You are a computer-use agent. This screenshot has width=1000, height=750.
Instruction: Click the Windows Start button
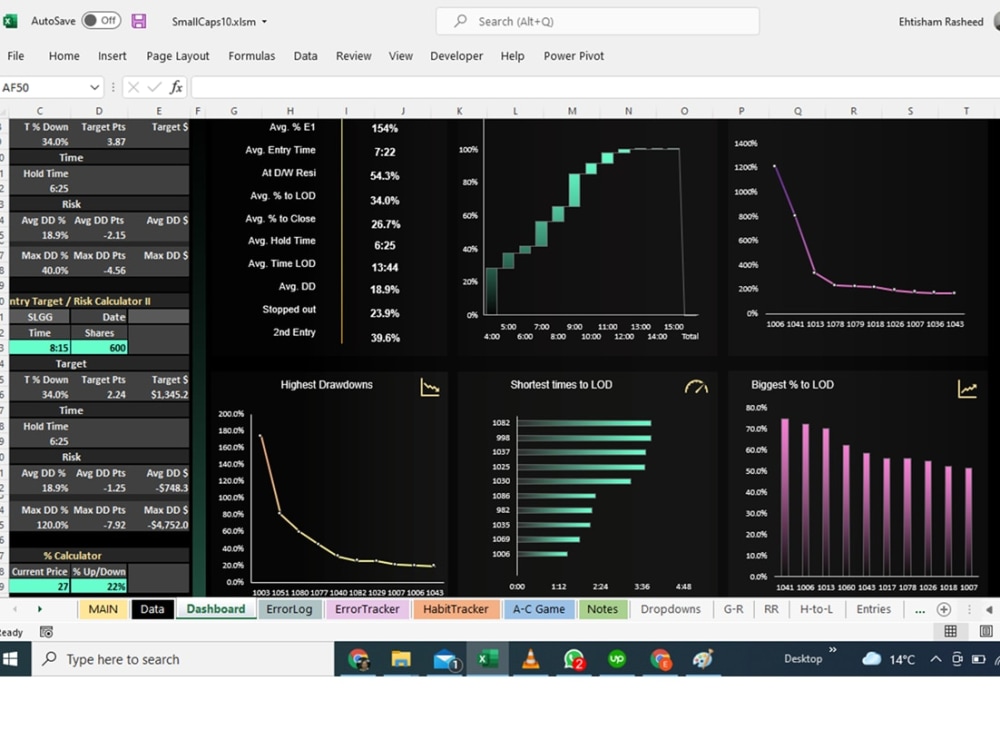[10, 659]
